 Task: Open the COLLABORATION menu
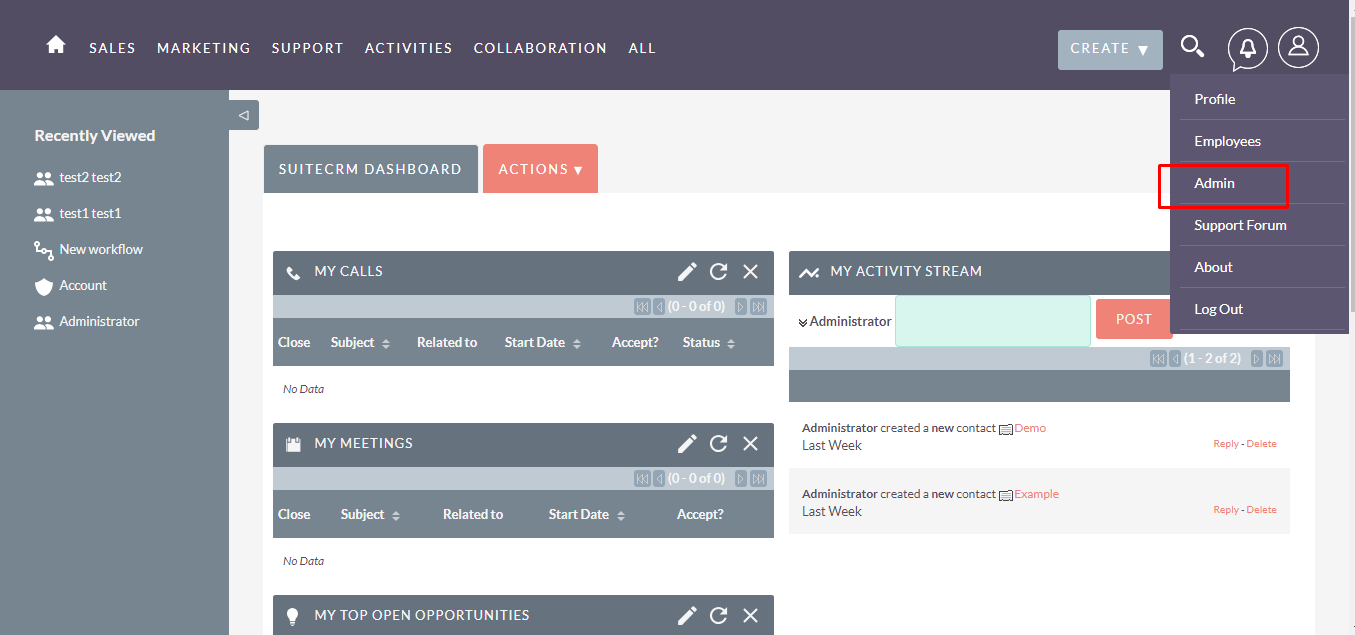(540, 48)
